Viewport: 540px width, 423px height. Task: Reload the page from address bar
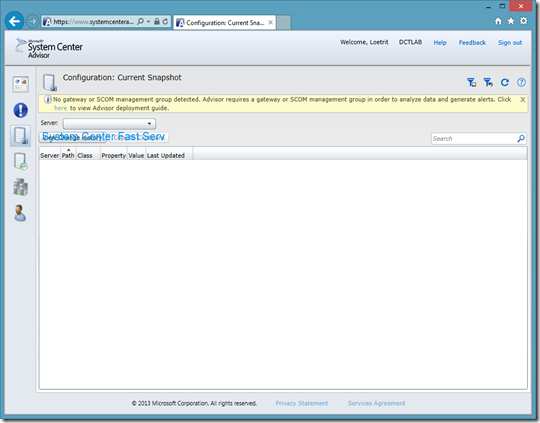pyautogui.click(x=165, y=21)
